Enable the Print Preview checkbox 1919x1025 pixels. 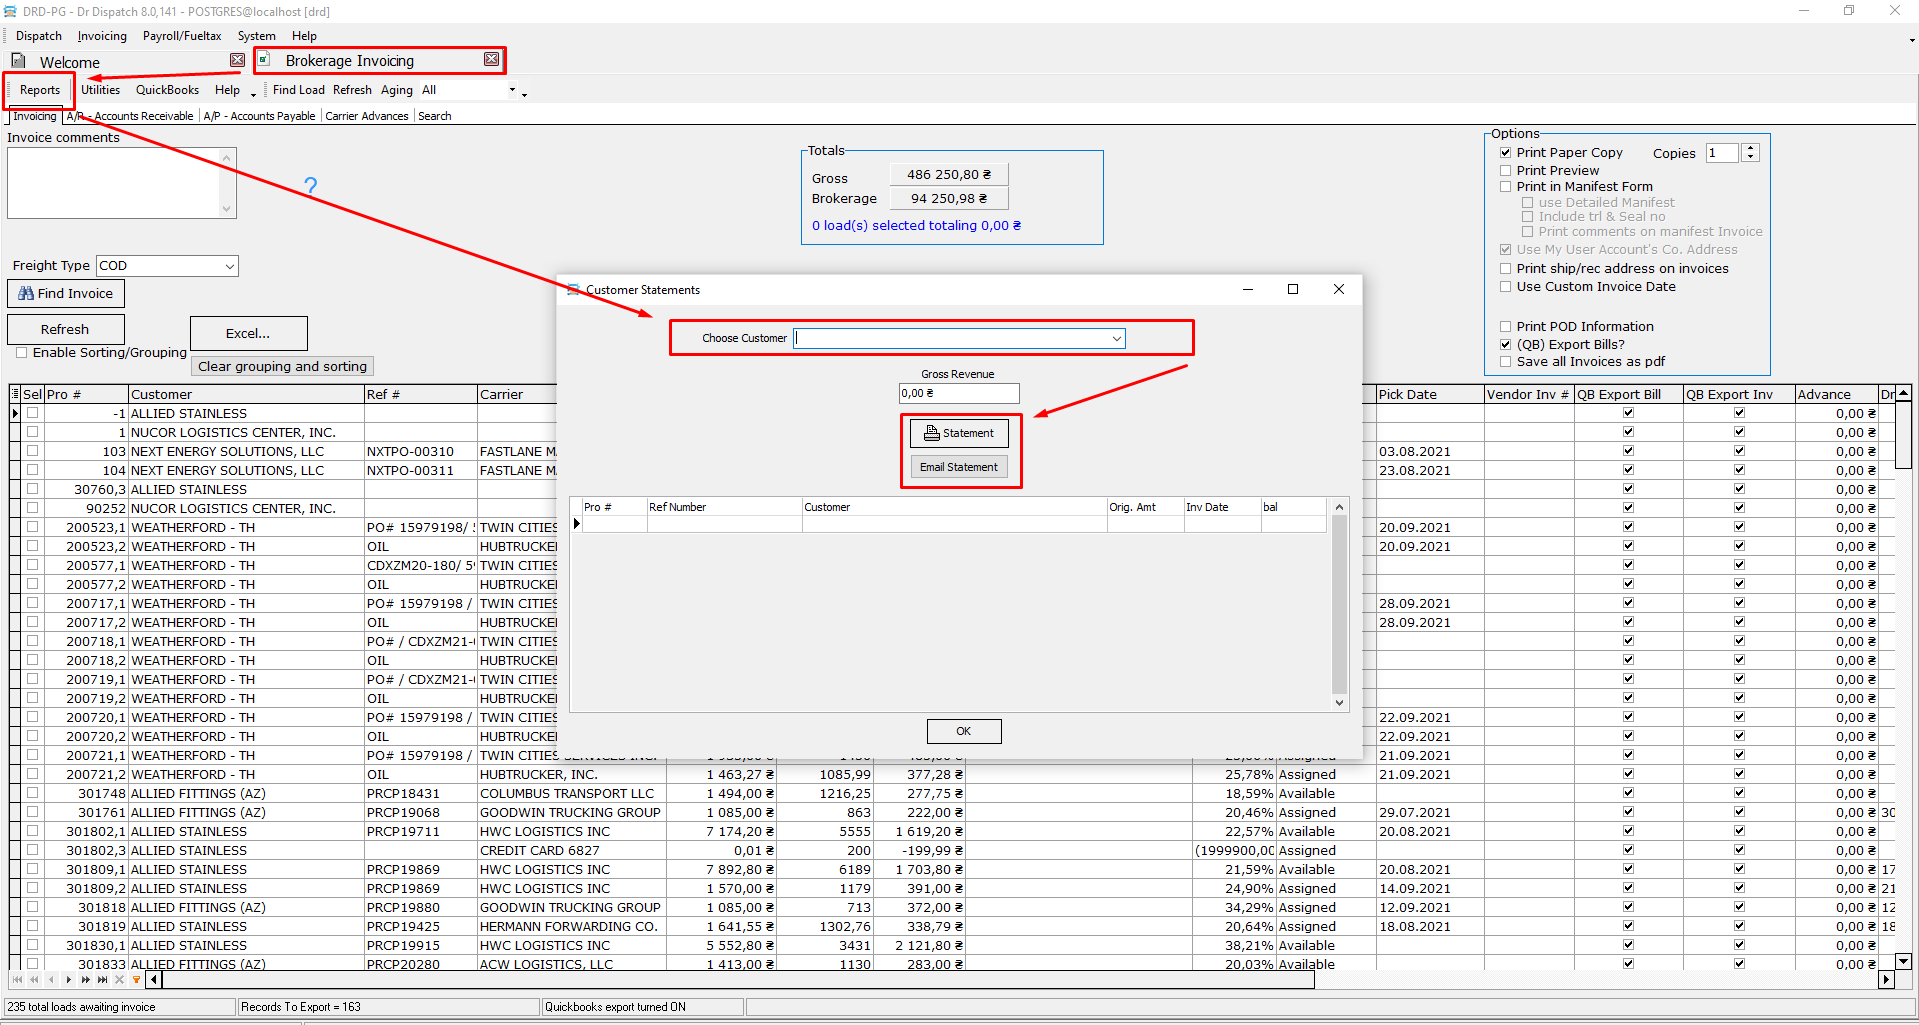point(1506,171)
